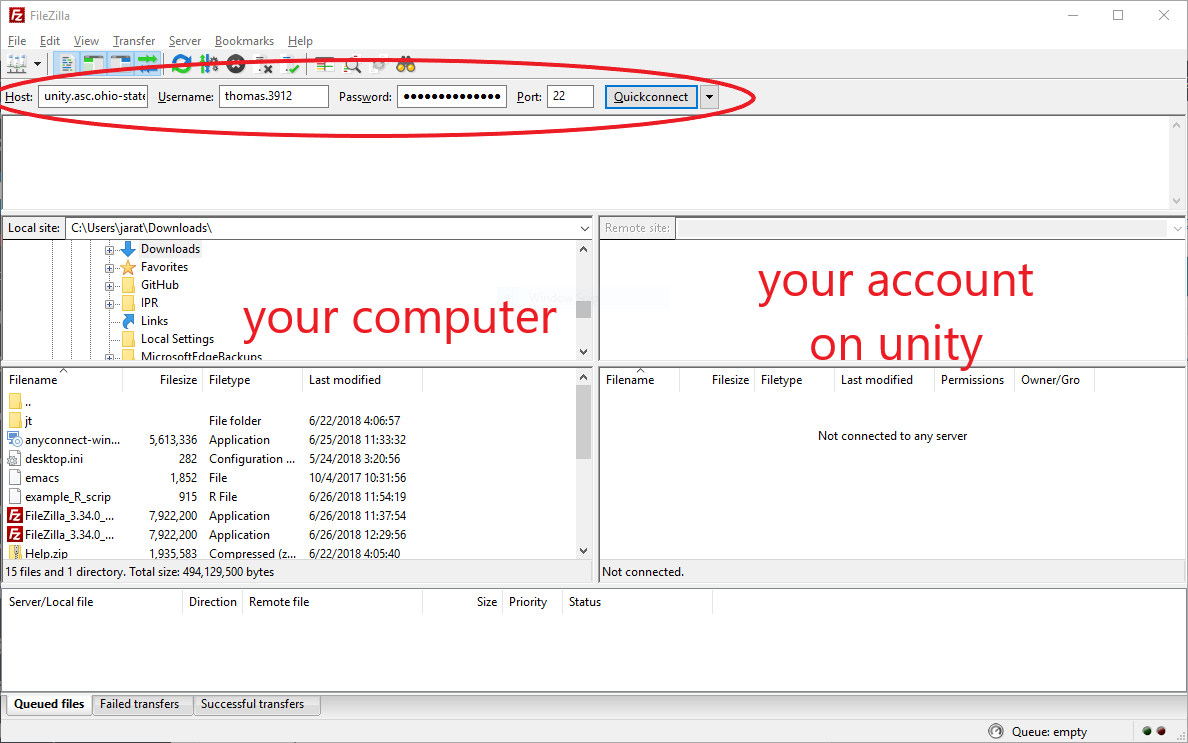Cancel current operation icon

pyautogui.click(x=236, y=64)
